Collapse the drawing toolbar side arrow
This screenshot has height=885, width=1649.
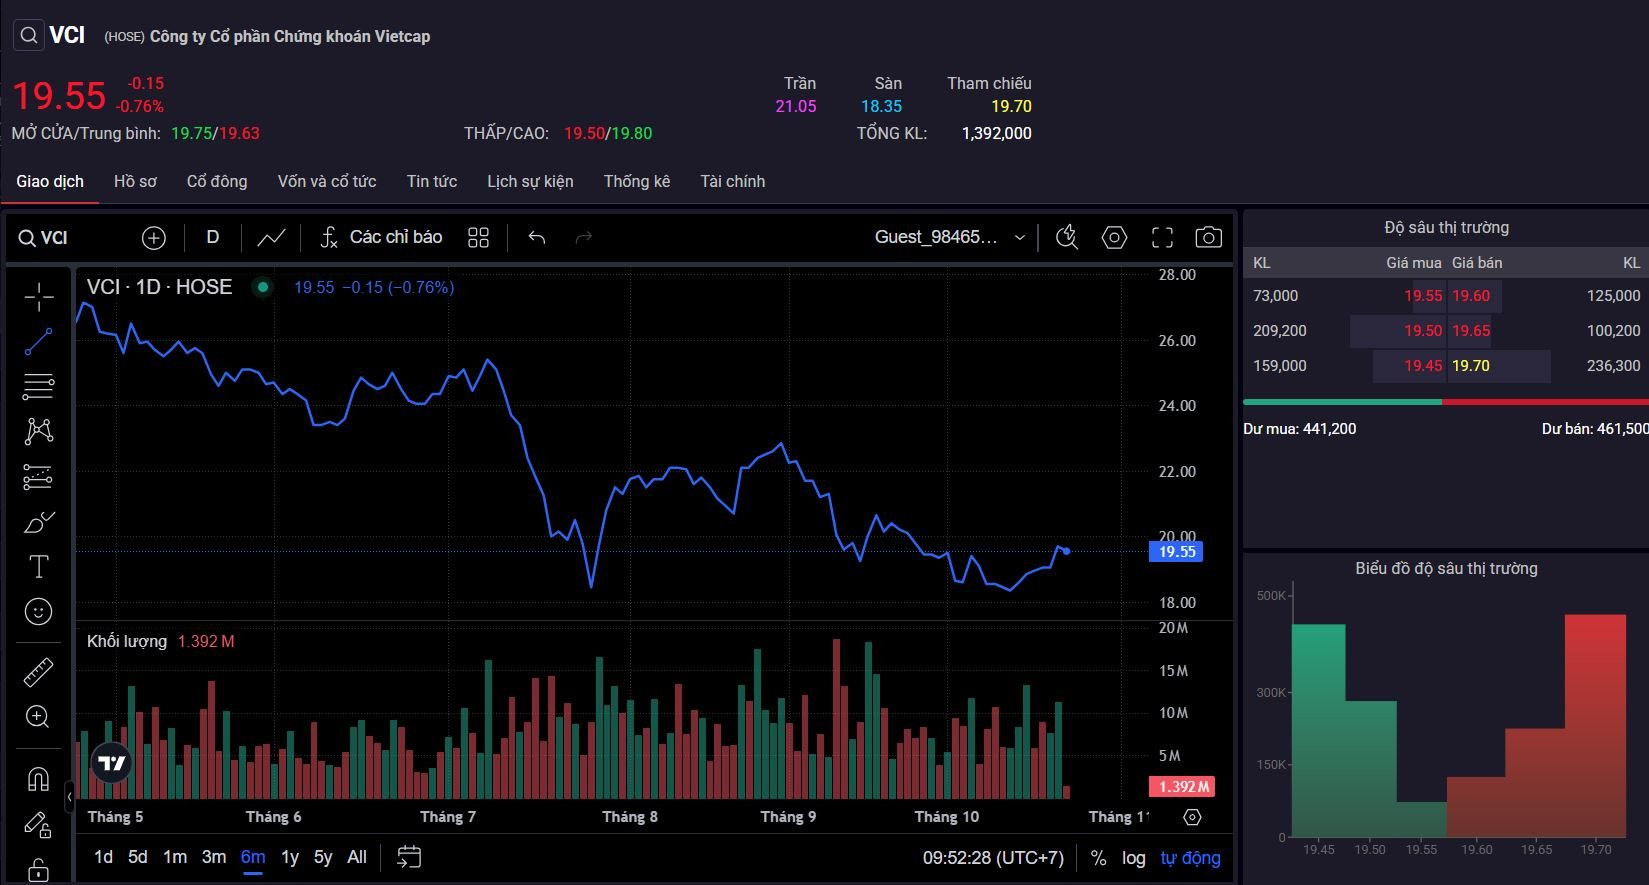[x=69, y=797]
